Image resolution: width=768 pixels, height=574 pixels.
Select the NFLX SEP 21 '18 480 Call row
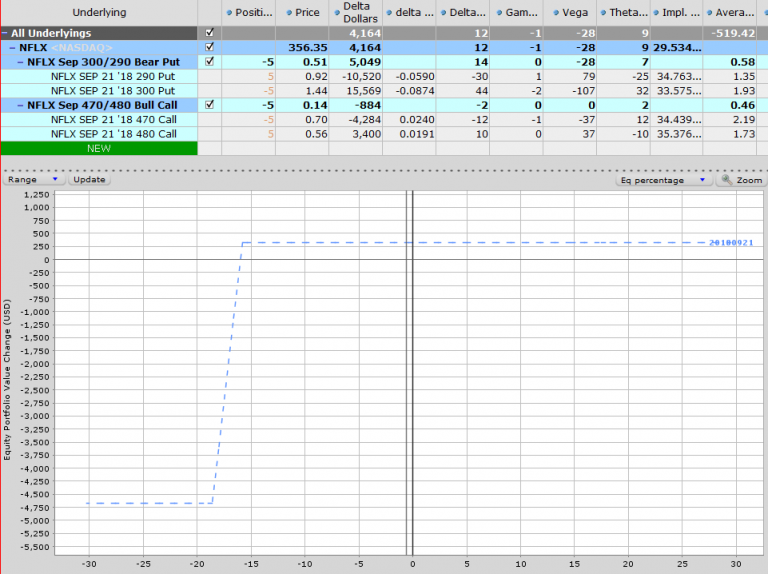click(x=113, y=133)
